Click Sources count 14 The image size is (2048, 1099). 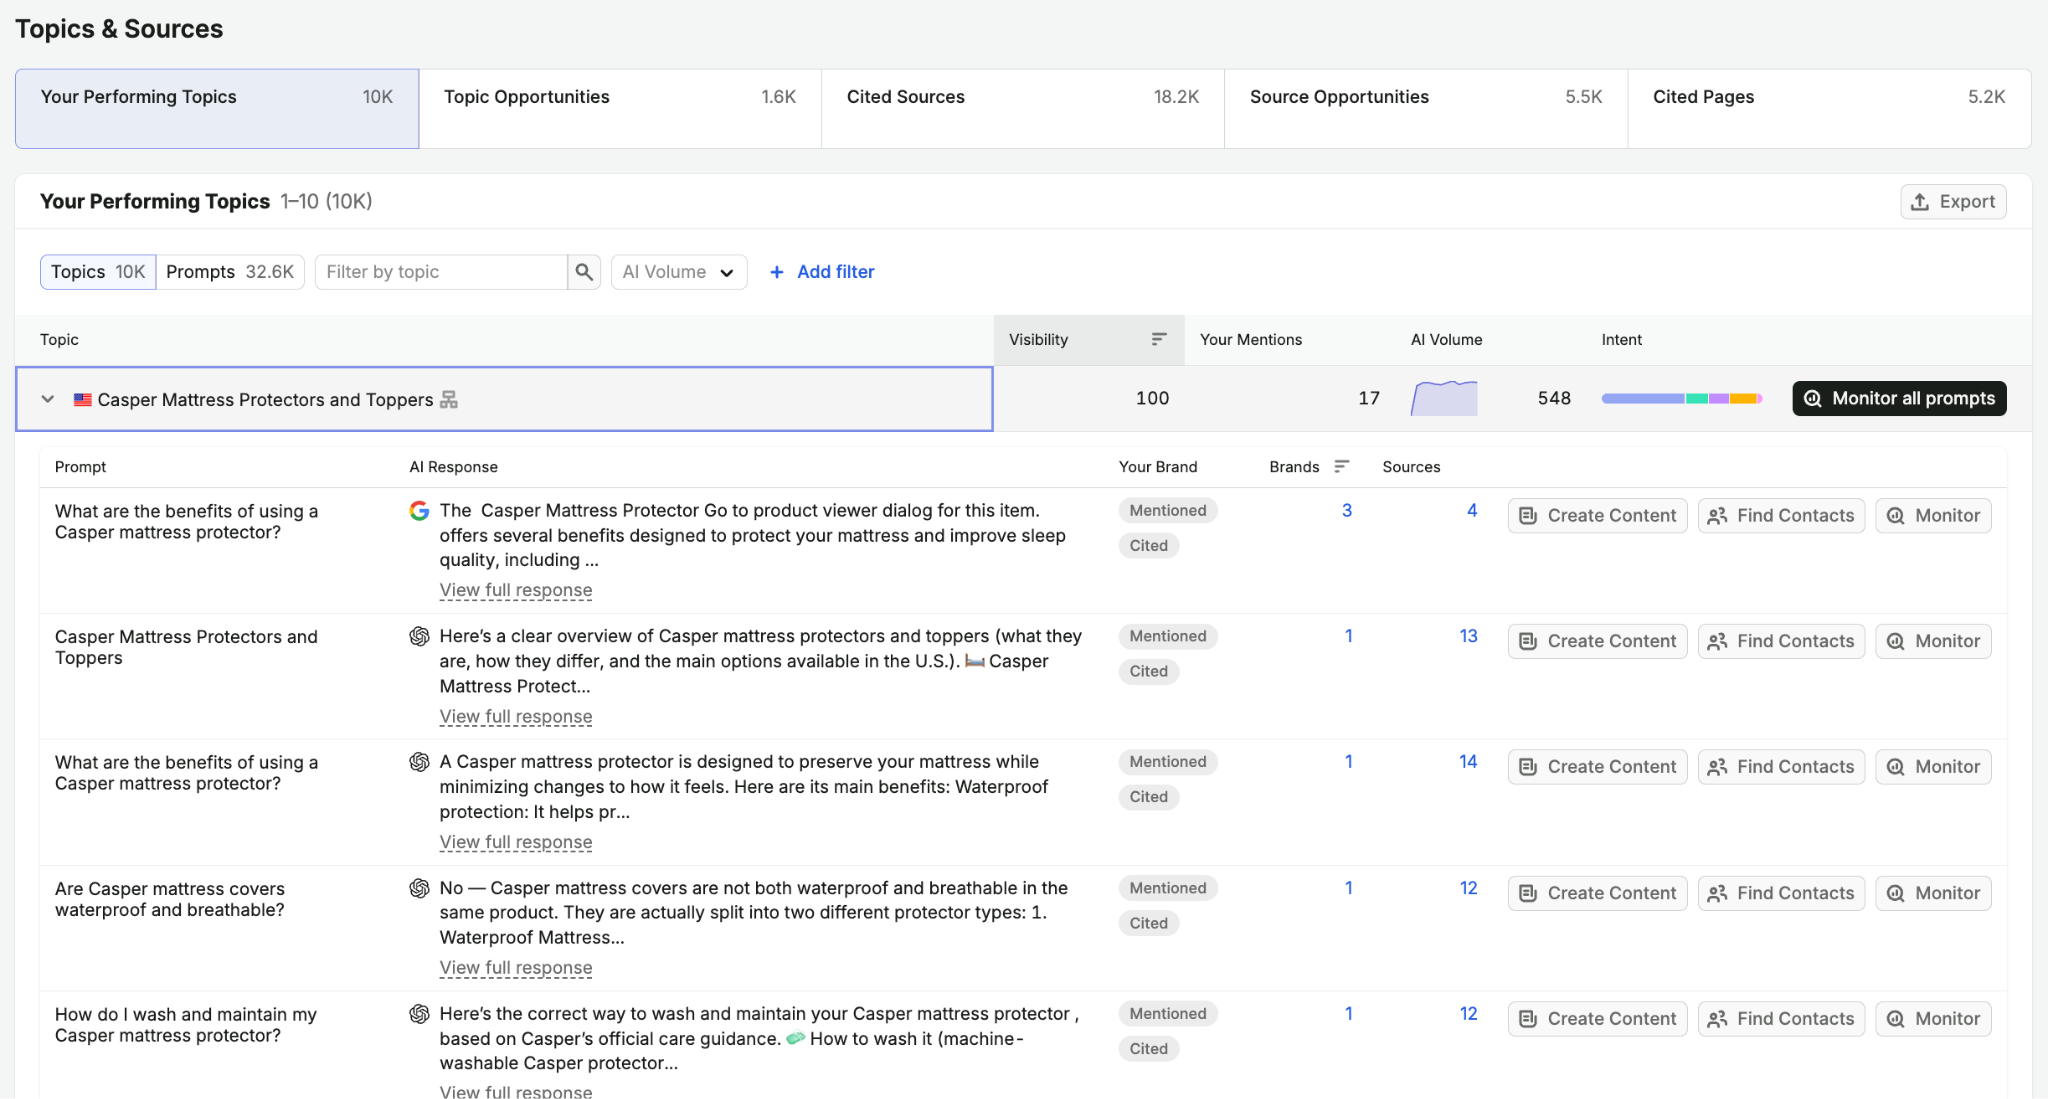(x=1468, y=762)
